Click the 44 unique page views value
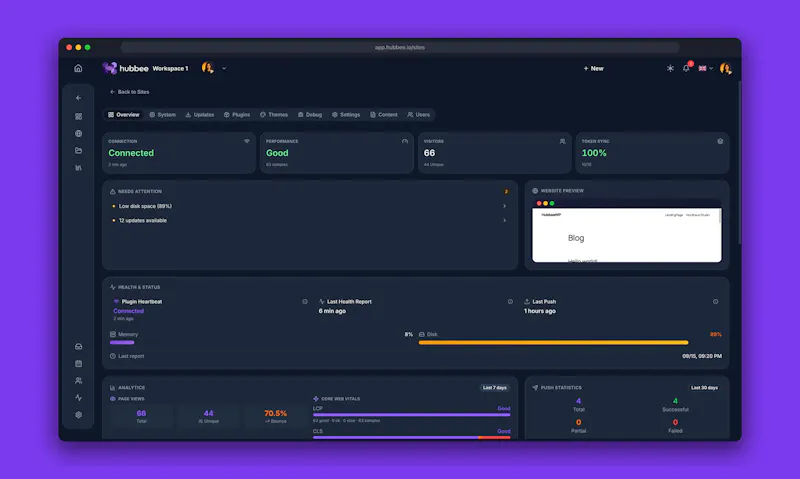Viewport: 800px width, 479px height. pyautogui.click(x=208, y=413)
